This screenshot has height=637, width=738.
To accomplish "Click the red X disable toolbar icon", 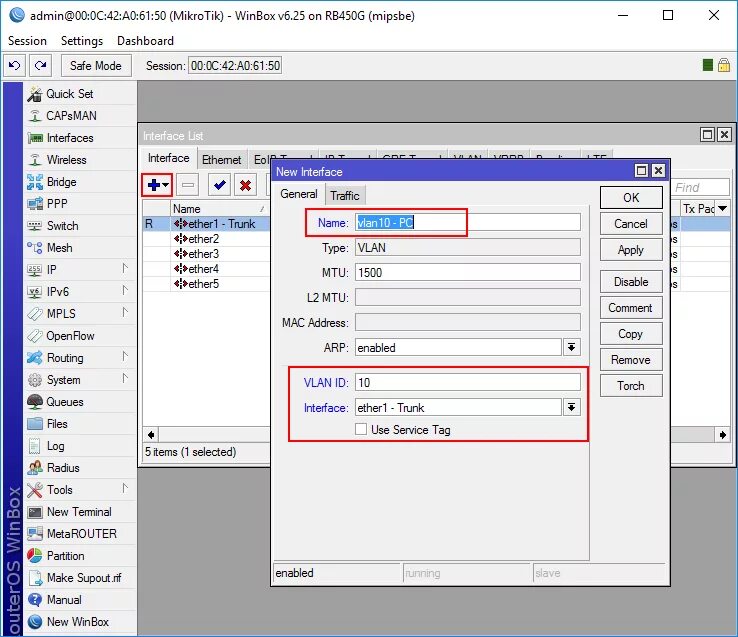I will pyautogui.click(x=245, y=185).
